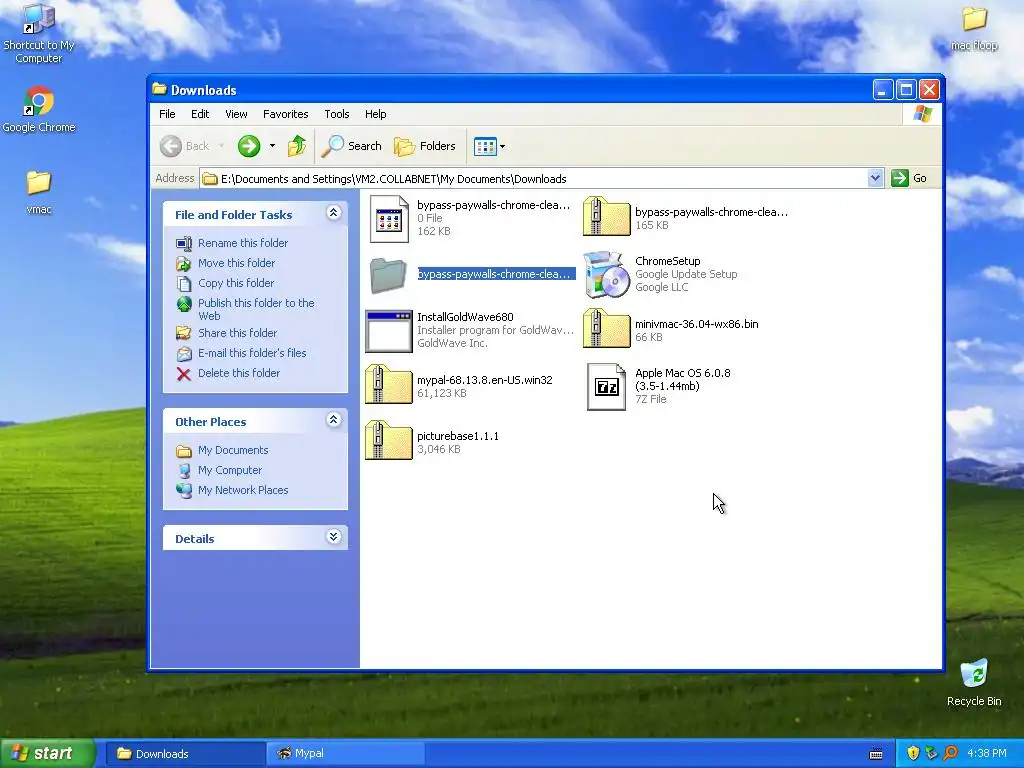Click the Rename this folder icon
Image resolution: width=1024 pixels, height=768 pixels.
coord(184,244)
